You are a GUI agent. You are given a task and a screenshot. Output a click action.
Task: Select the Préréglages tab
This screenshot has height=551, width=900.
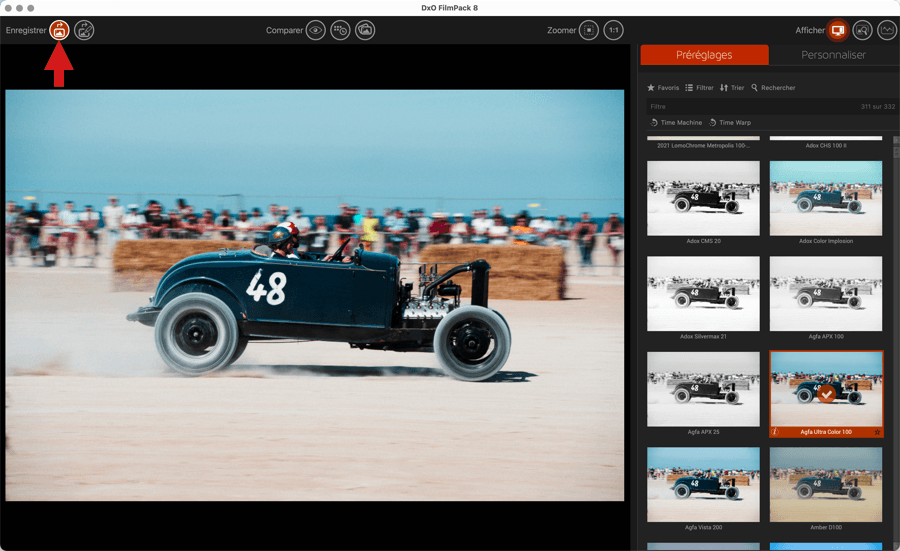(x=704, y=55)
